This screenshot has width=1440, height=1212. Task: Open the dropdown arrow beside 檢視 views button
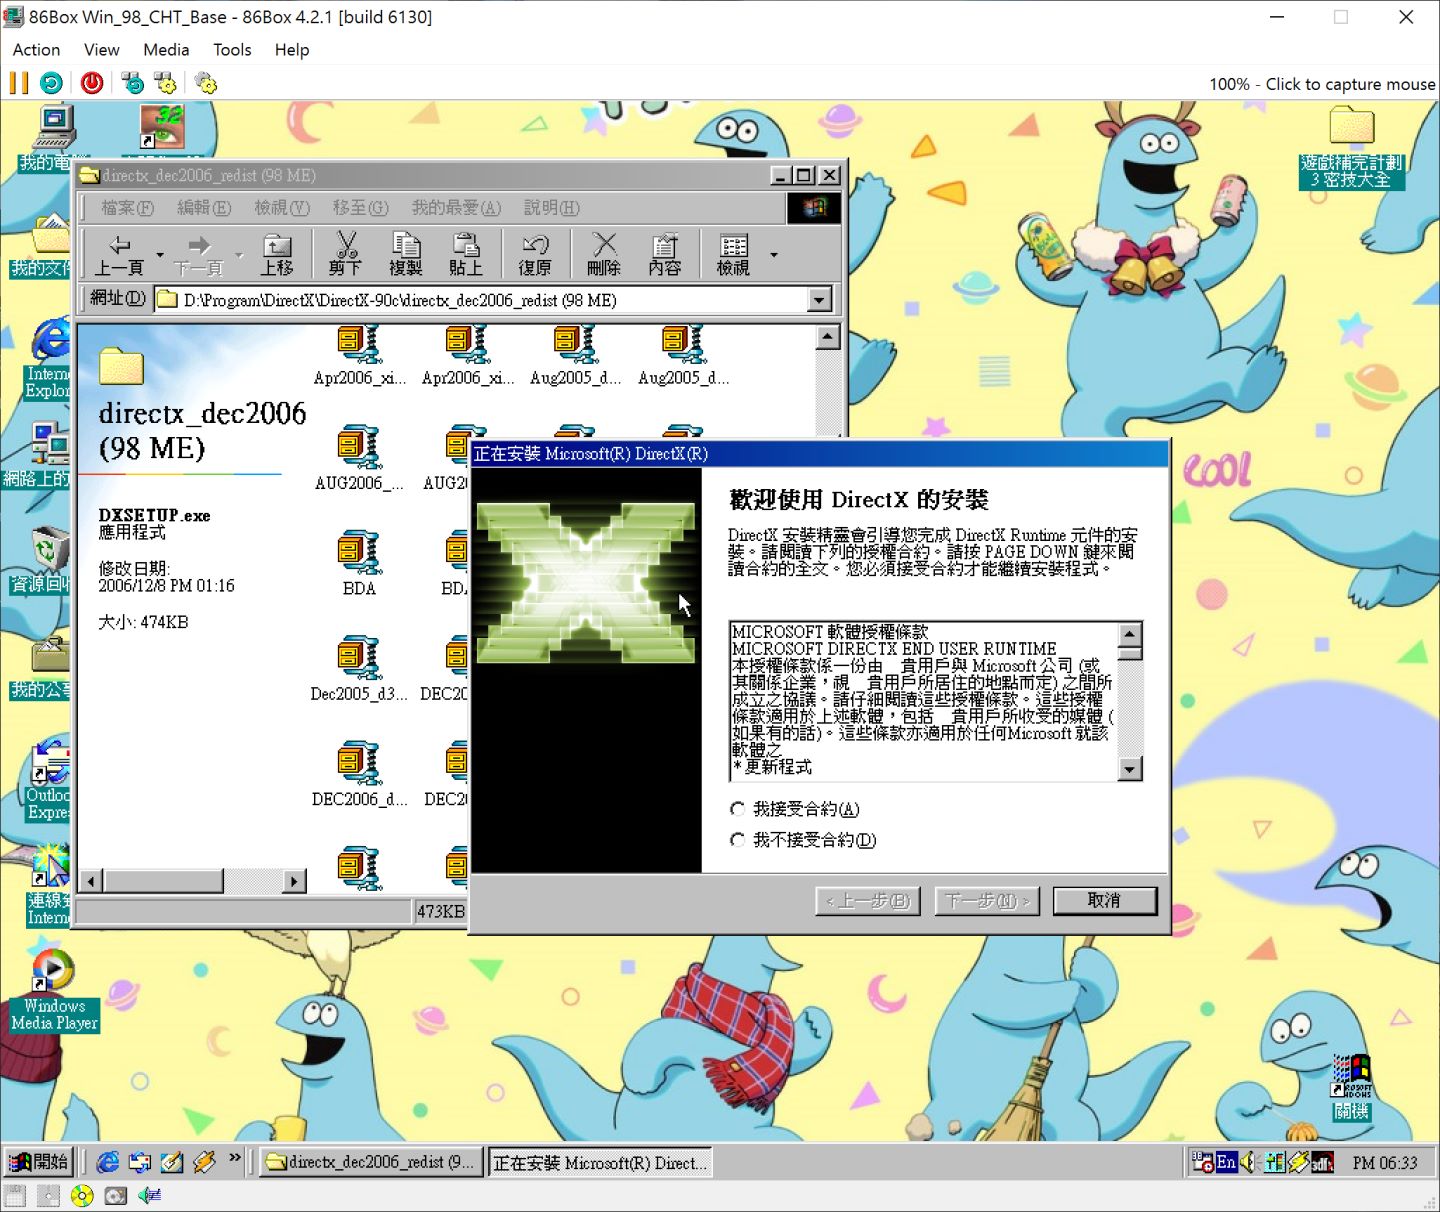click(773, 255)
